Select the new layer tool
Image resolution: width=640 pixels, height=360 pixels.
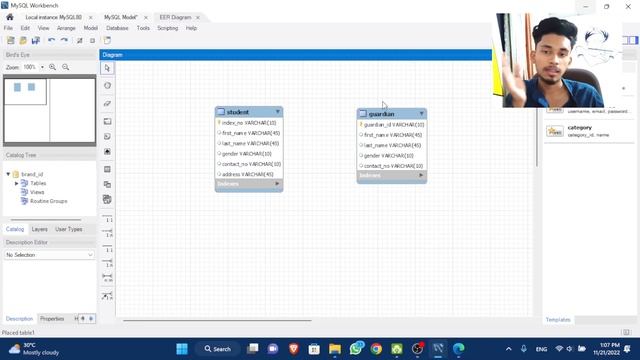tap(107, 121)
